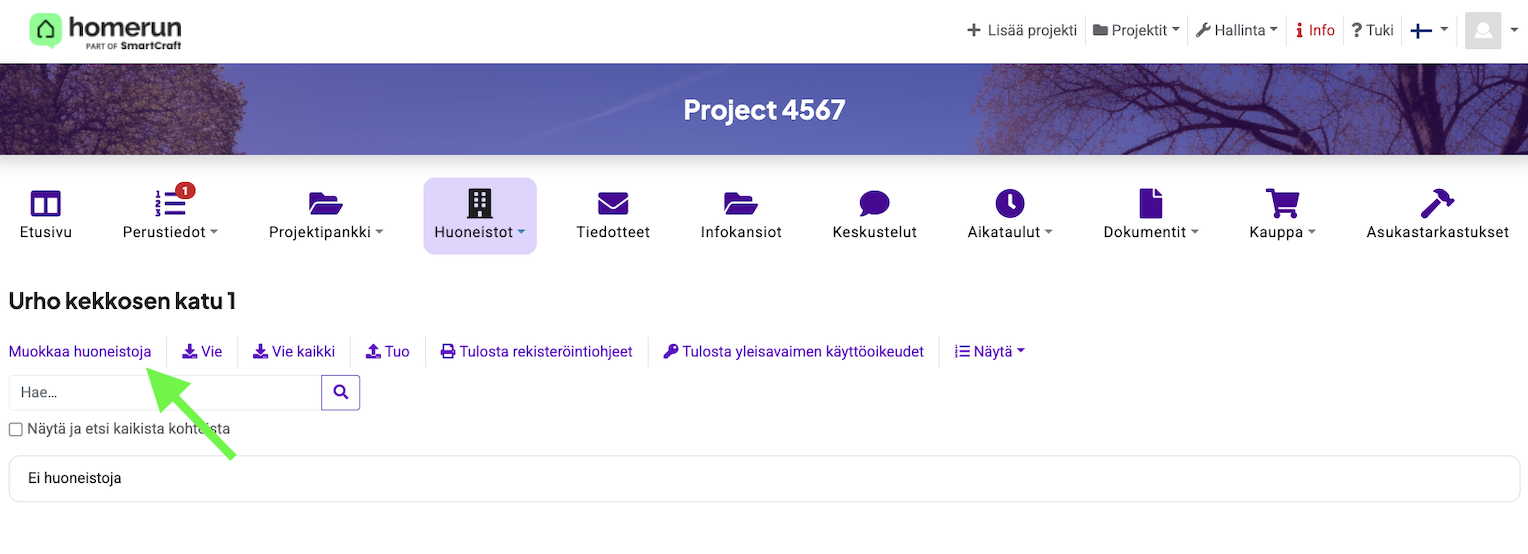Open the Perustiedot menu
Screen dimensions: 1528x554
click(x=170, y=216)
